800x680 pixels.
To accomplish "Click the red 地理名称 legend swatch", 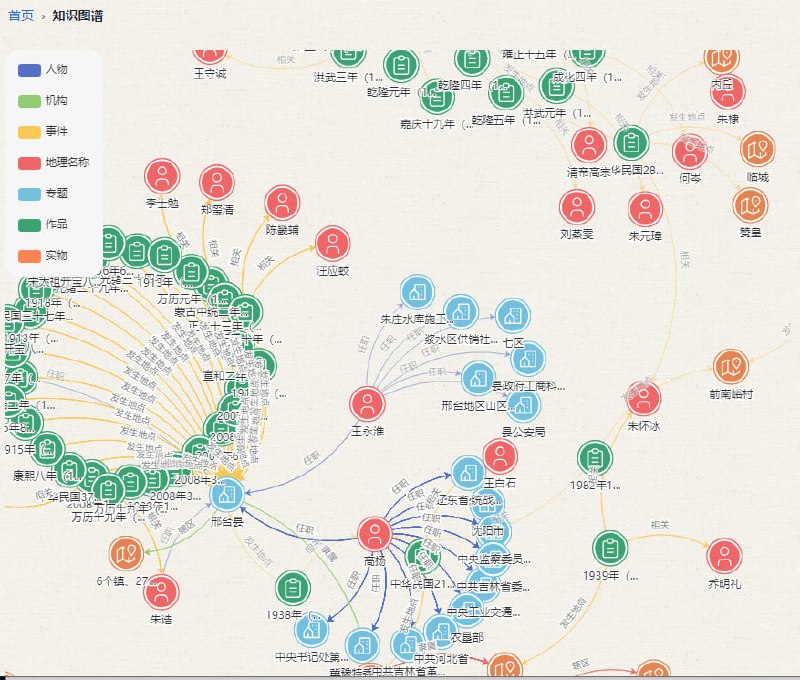I will tap(29, 163).
